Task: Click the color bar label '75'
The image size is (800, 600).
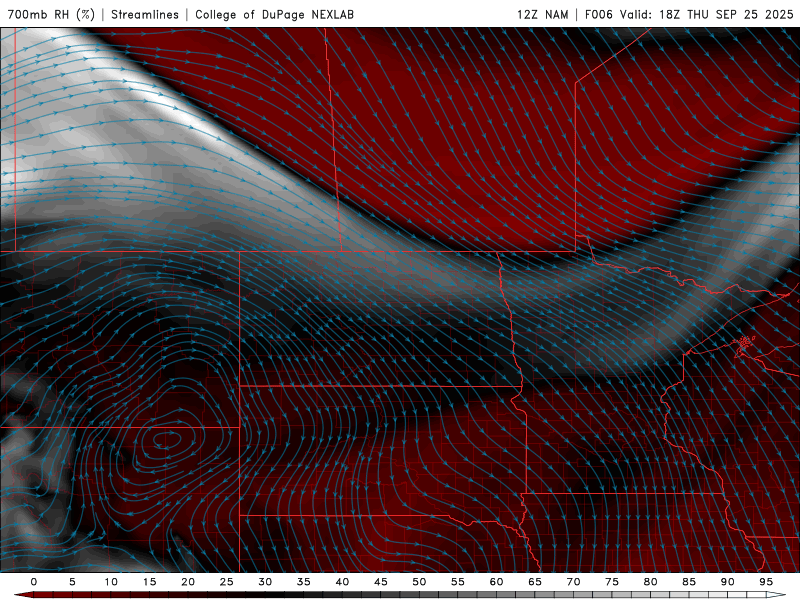Action: pyautogui.click(x=612, y=582)
